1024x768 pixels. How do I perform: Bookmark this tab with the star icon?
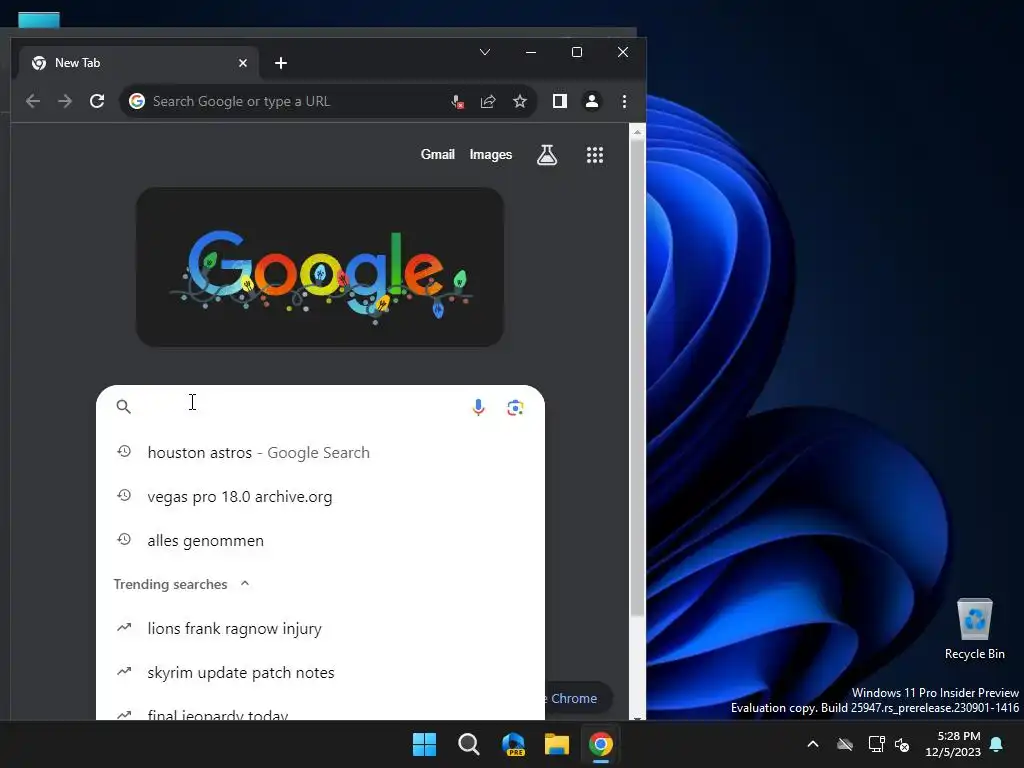click(x=519, y=101)
